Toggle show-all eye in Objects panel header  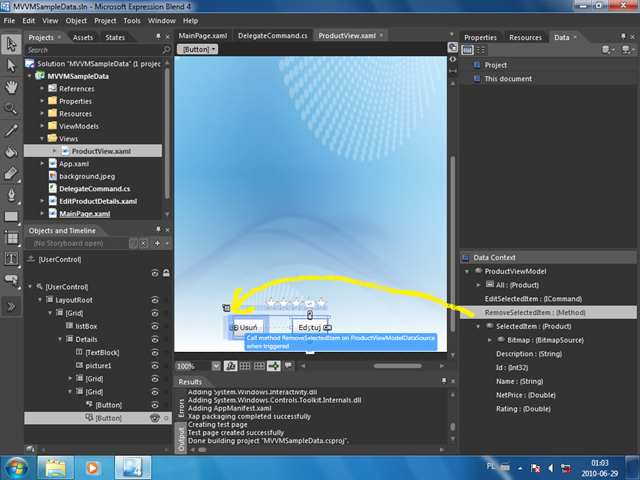[155, 273]
